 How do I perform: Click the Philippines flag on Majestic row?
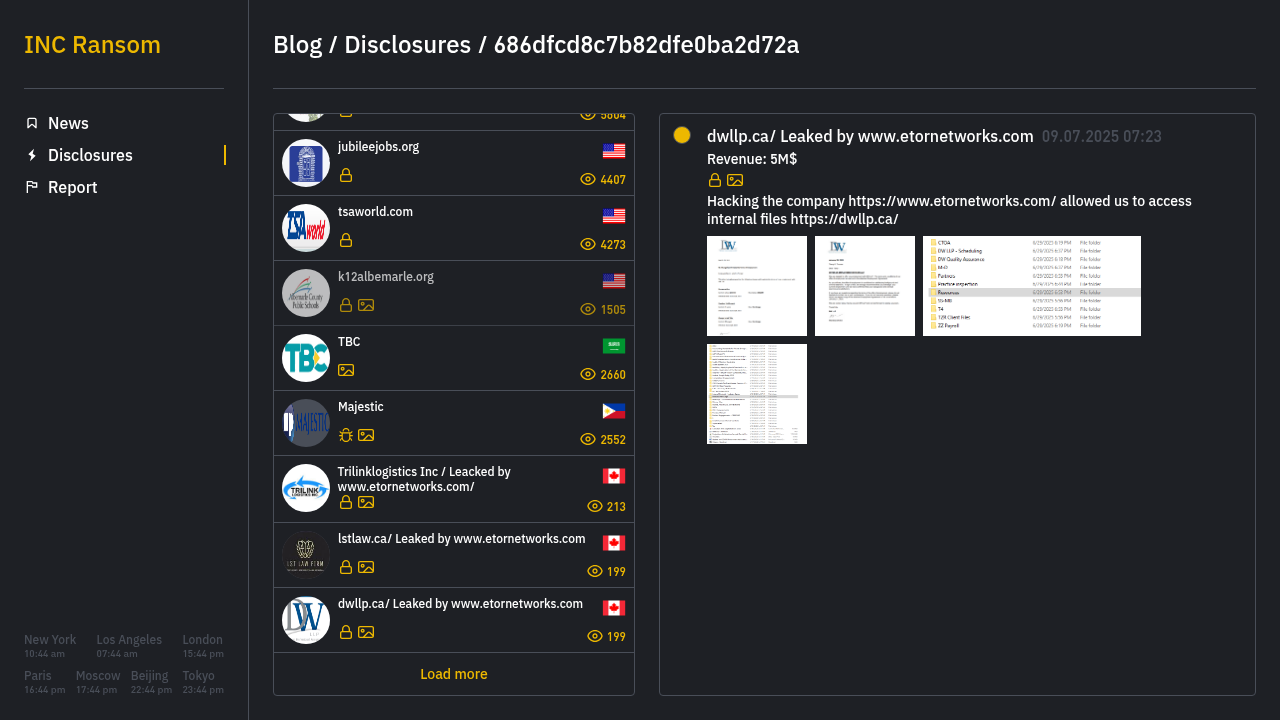pyautogui.click(x=614, y=411)
